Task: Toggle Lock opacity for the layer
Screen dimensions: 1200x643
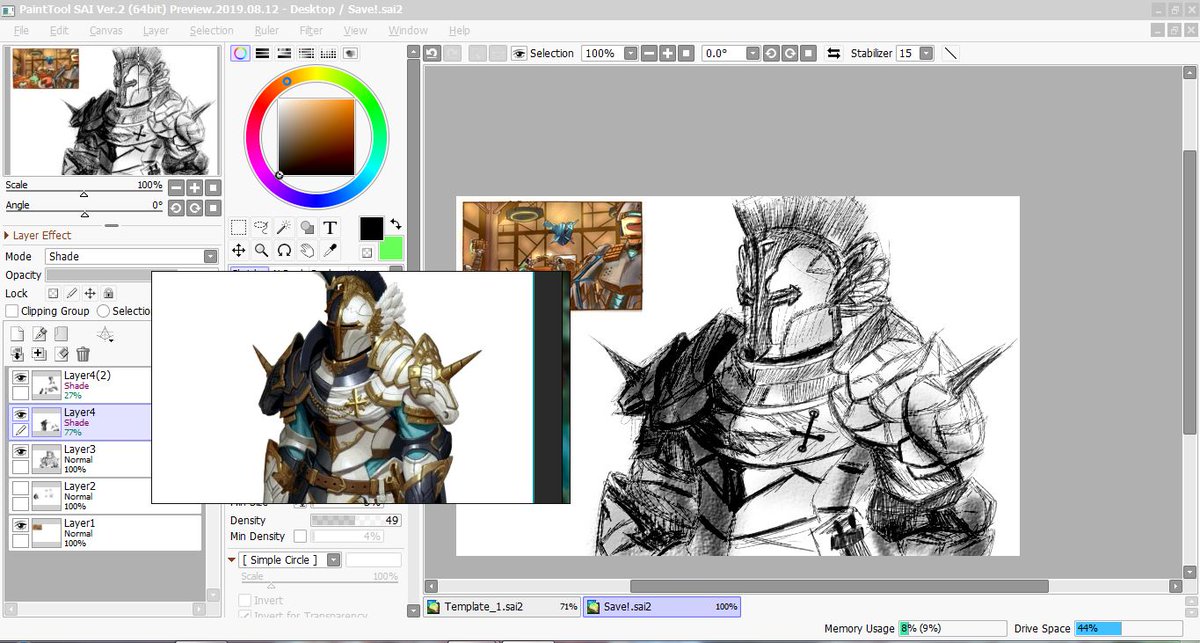Action: pos(54,293)
